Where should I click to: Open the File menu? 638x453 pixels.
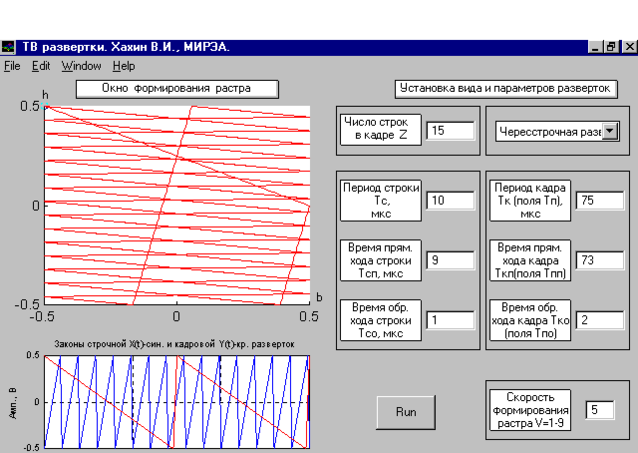click(12, 66)
